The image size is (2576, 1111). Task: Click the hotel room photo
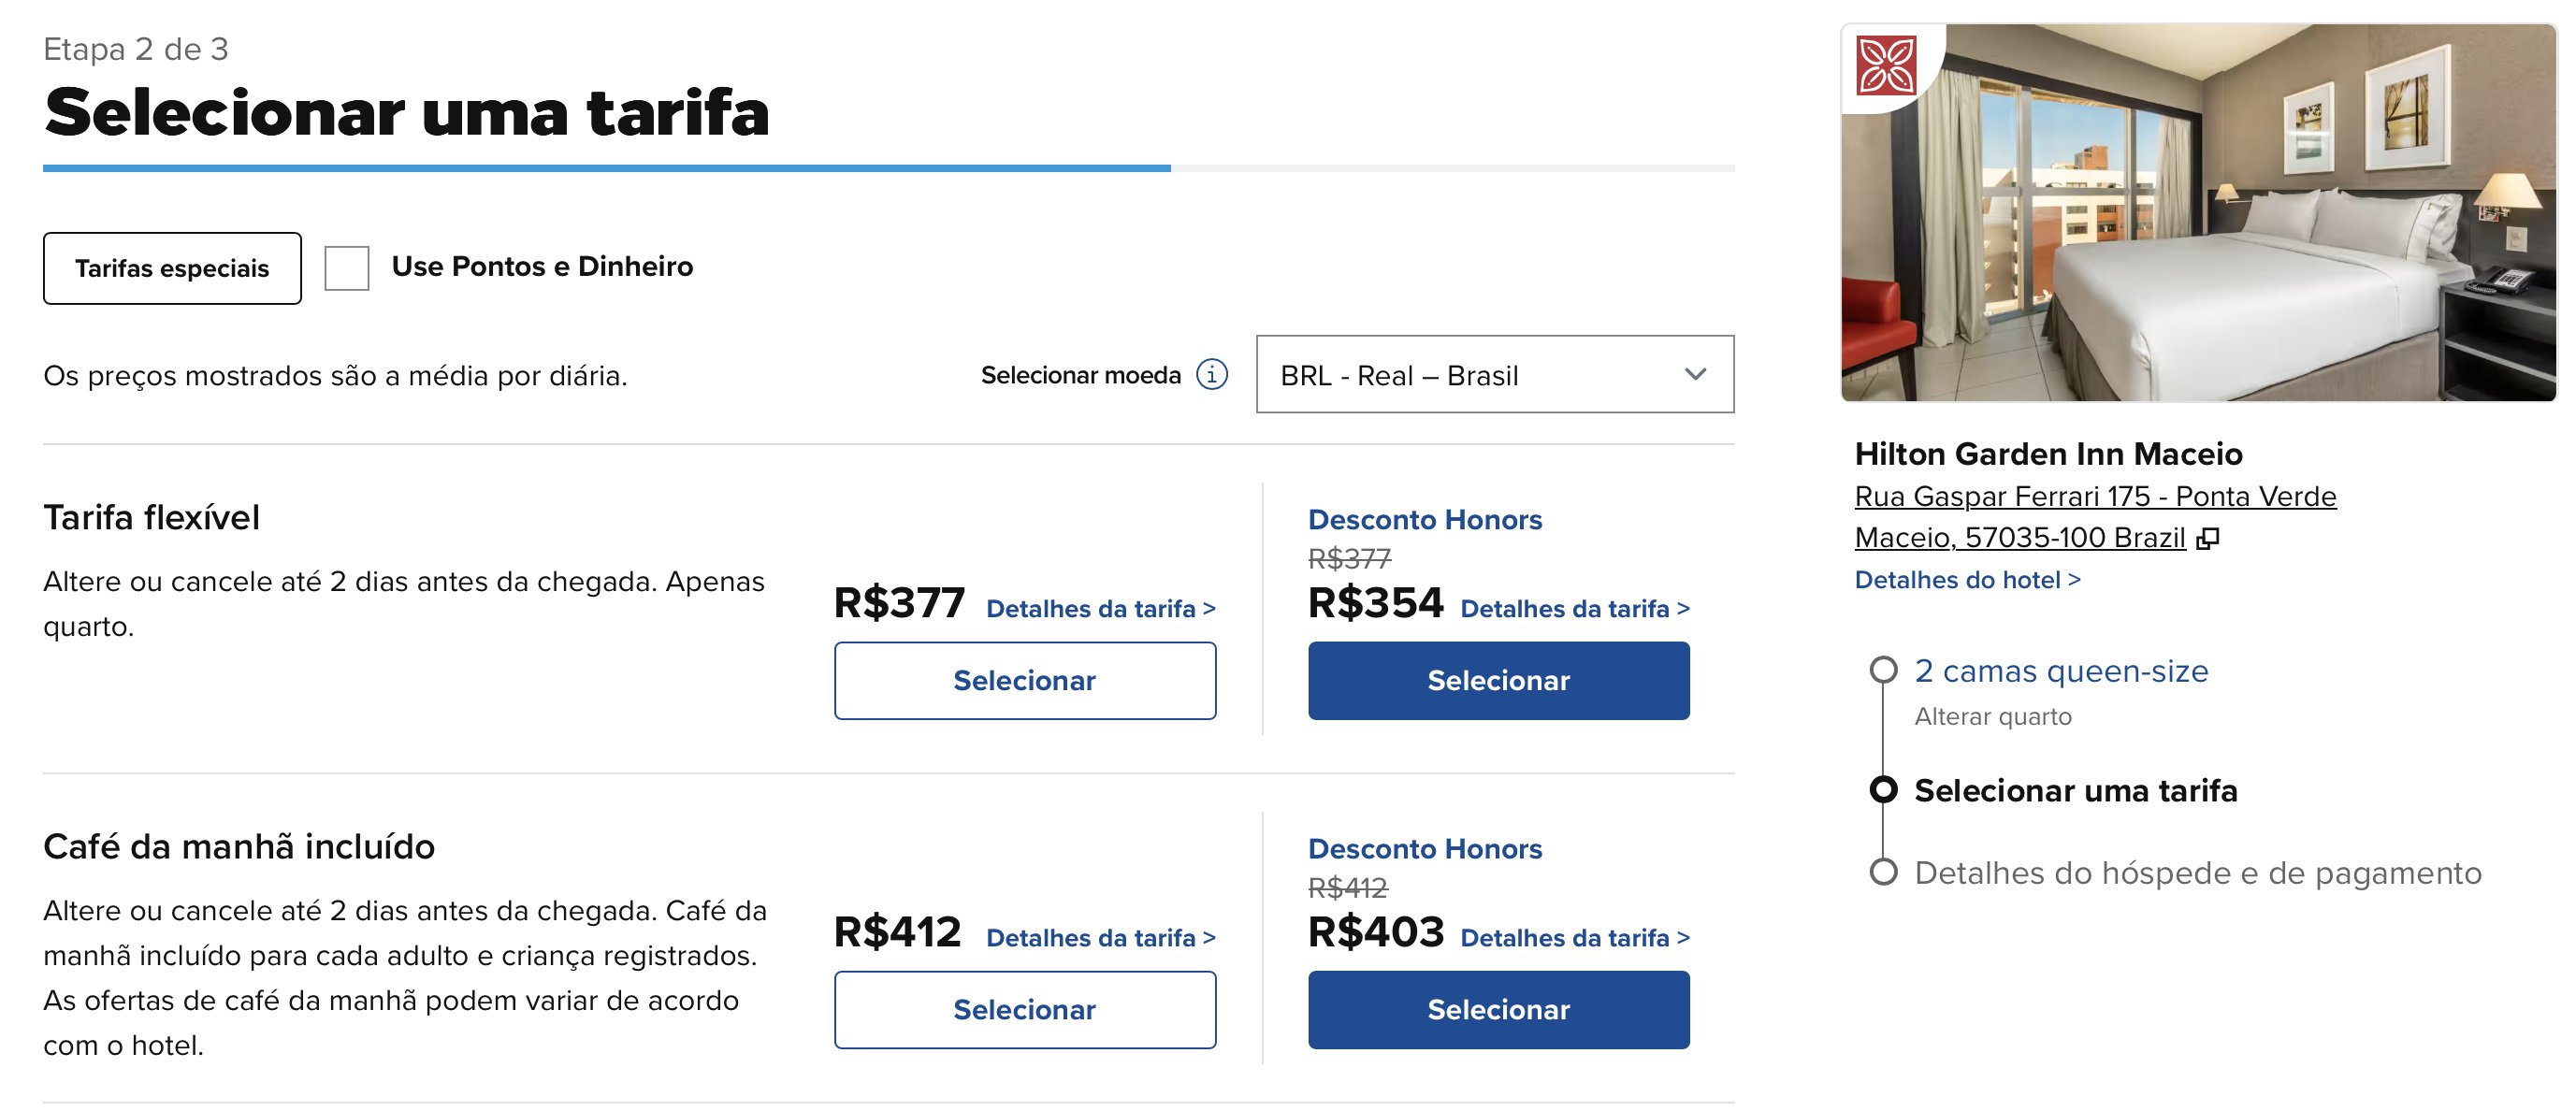(2198, 213)
